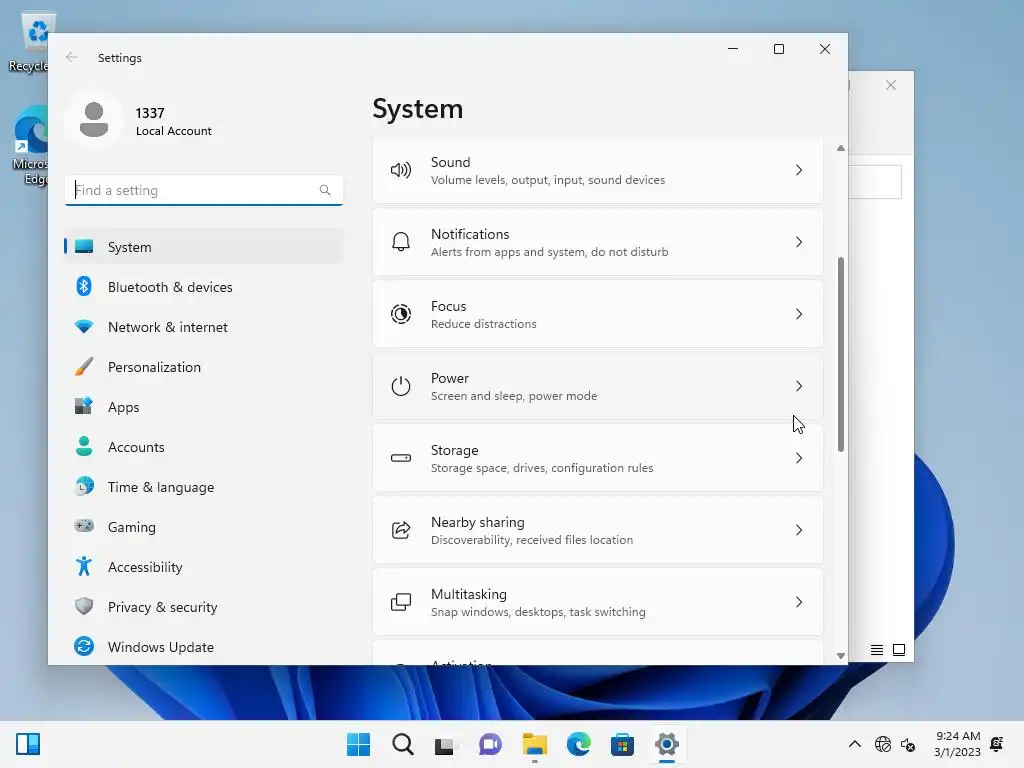Click the Gaming controller icon
Image resolution: width=1024 pixels, height=768 pixels.
[x=84, y=526]
